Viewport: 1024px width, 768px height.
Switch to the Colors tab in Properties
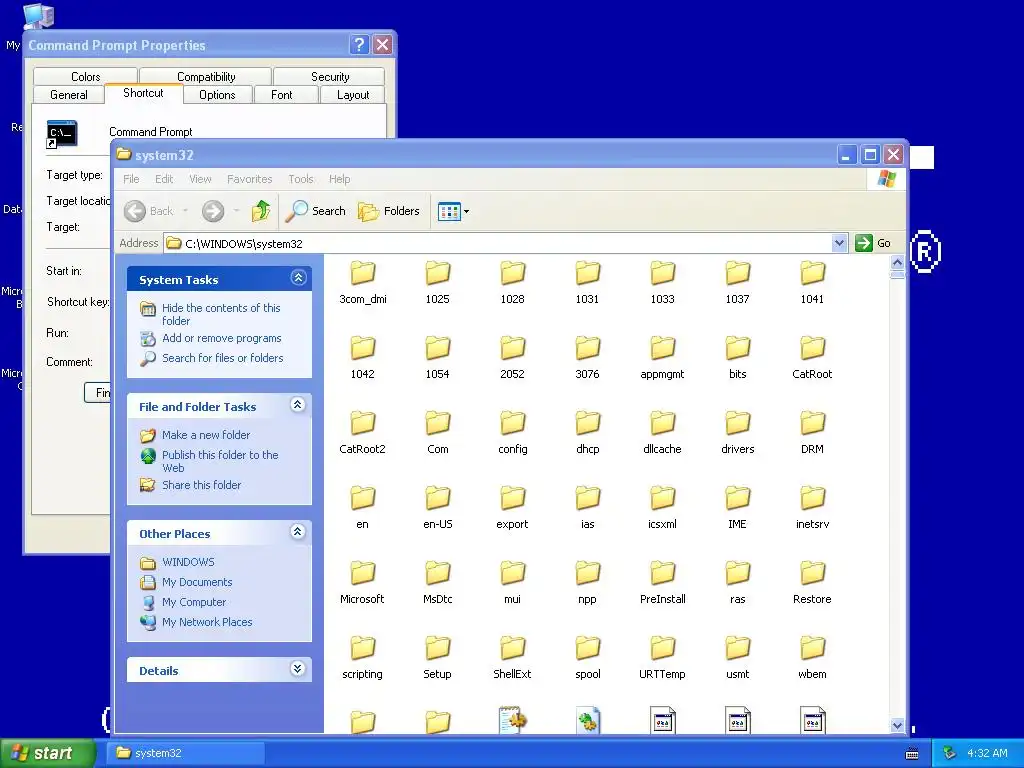[86, 76]
